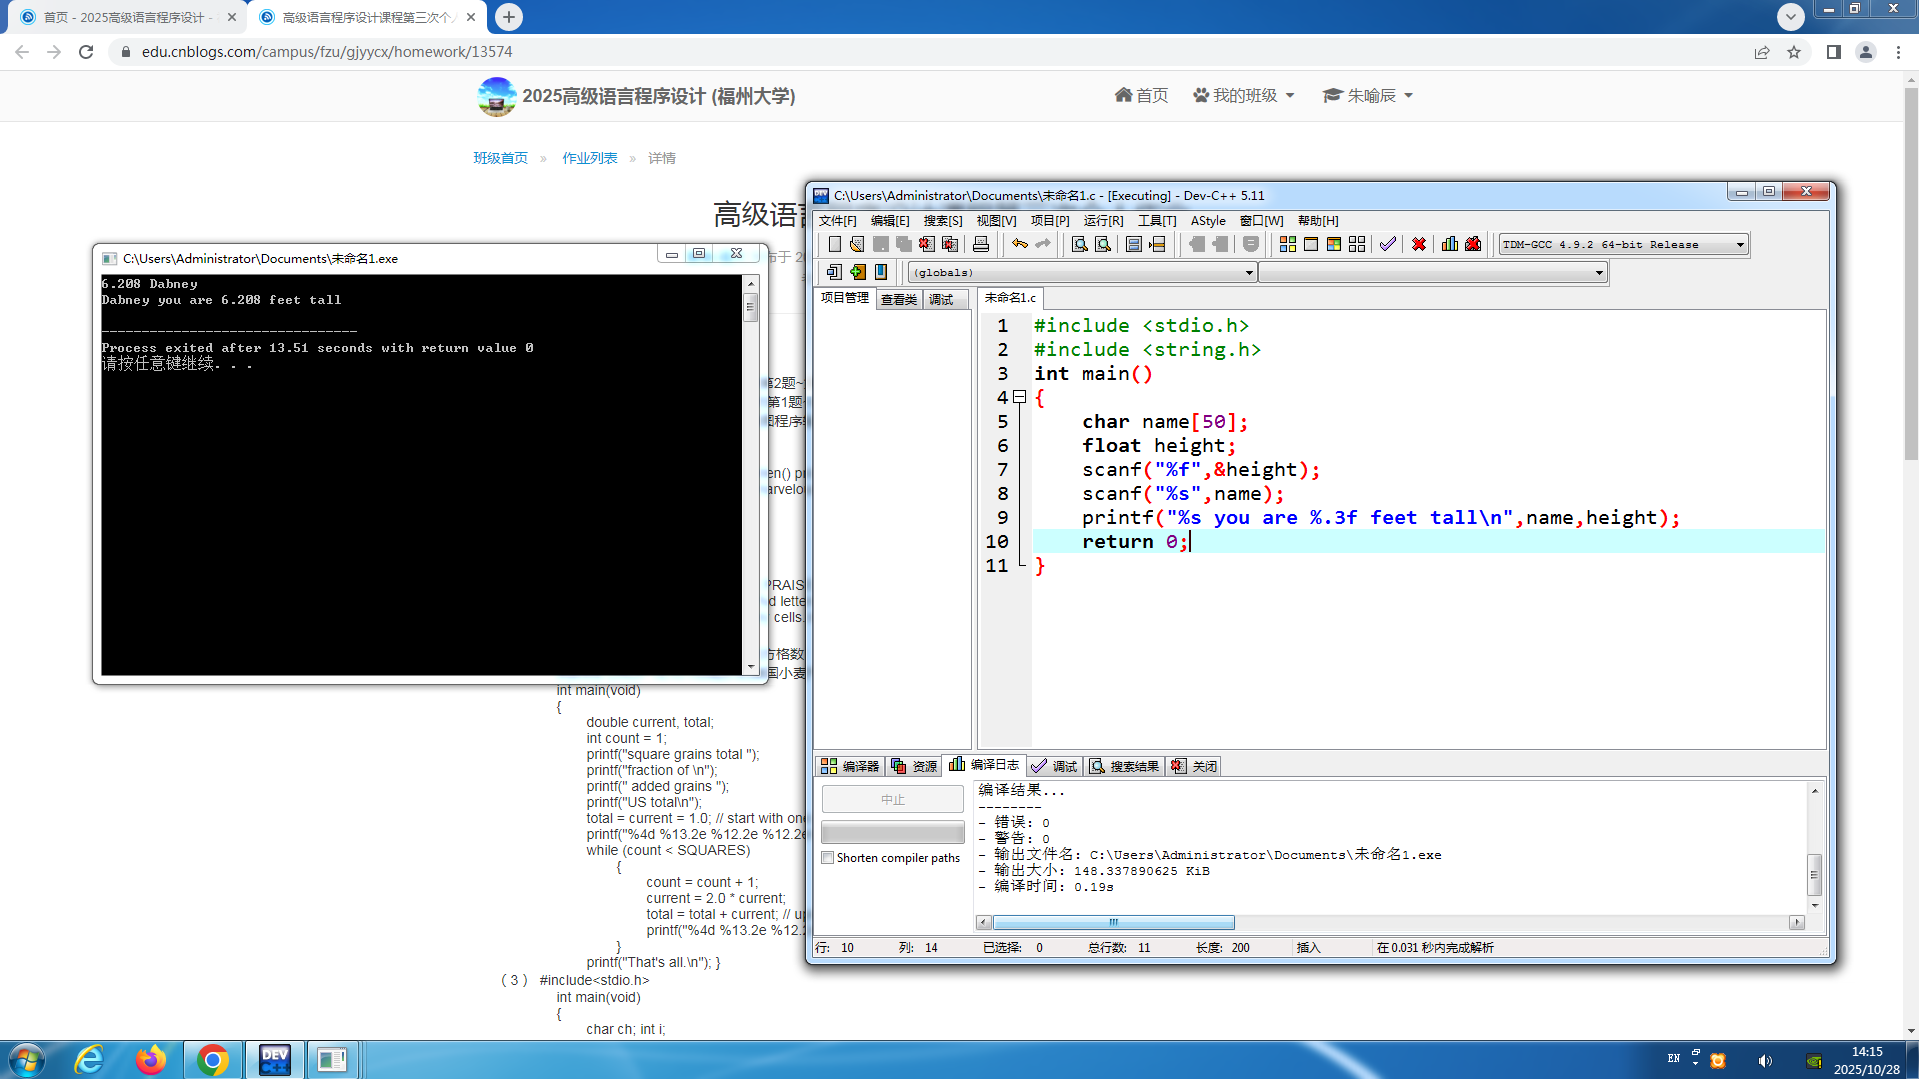1919x1079 pixels.
Task: Click the Dev-C++ taskbar icon
Action: click(274, 1059)
